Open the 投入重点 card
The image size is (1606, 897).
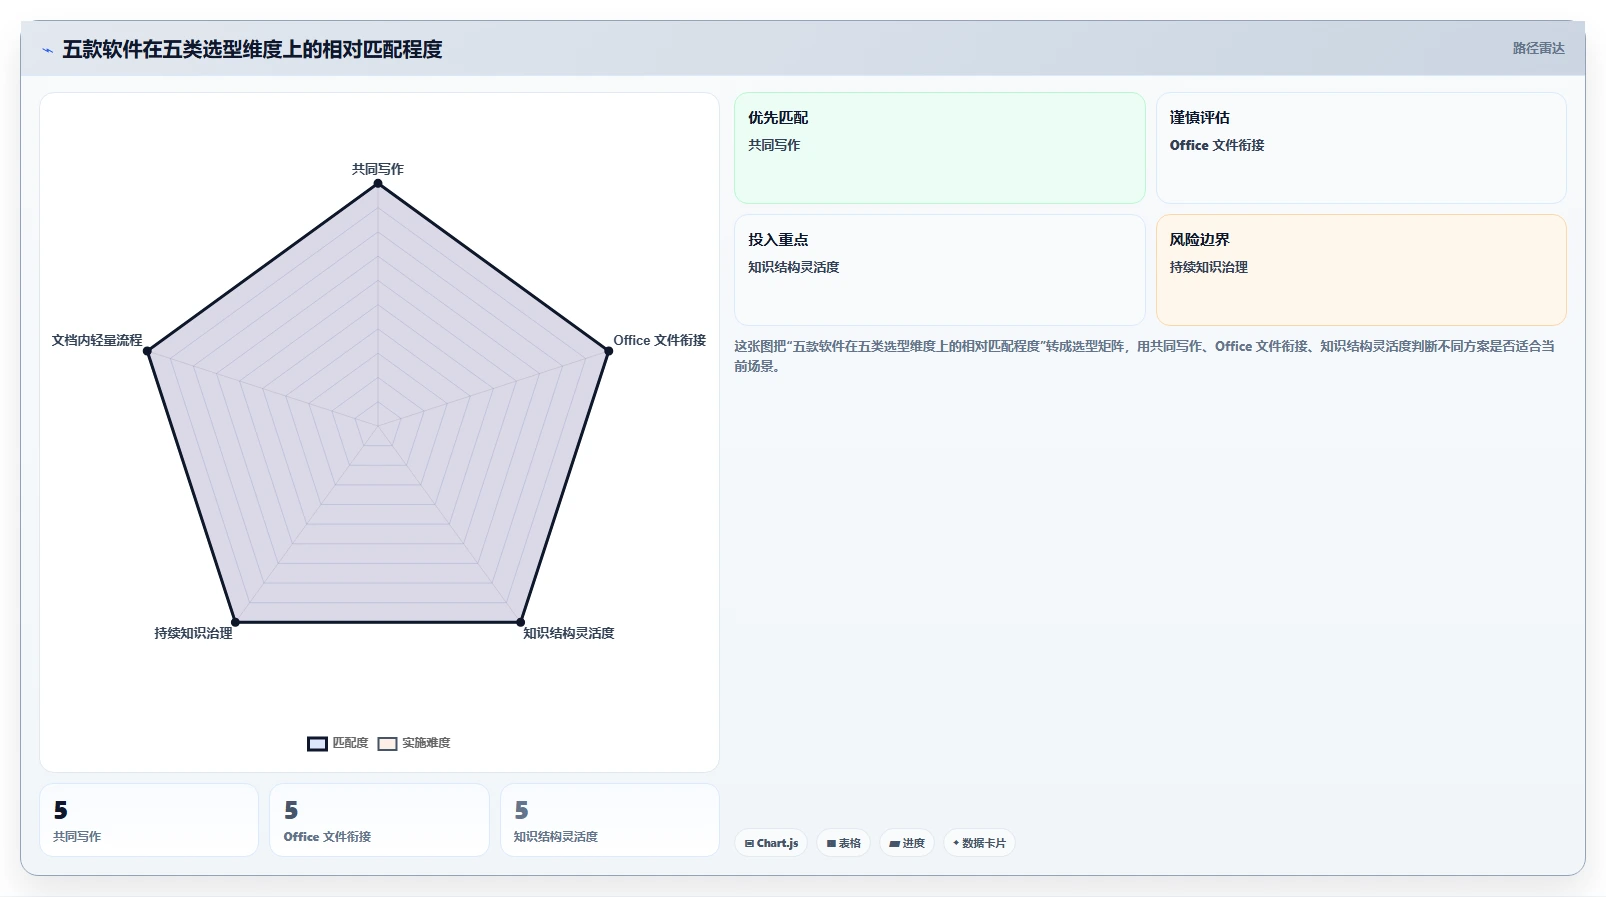[940, 270]
